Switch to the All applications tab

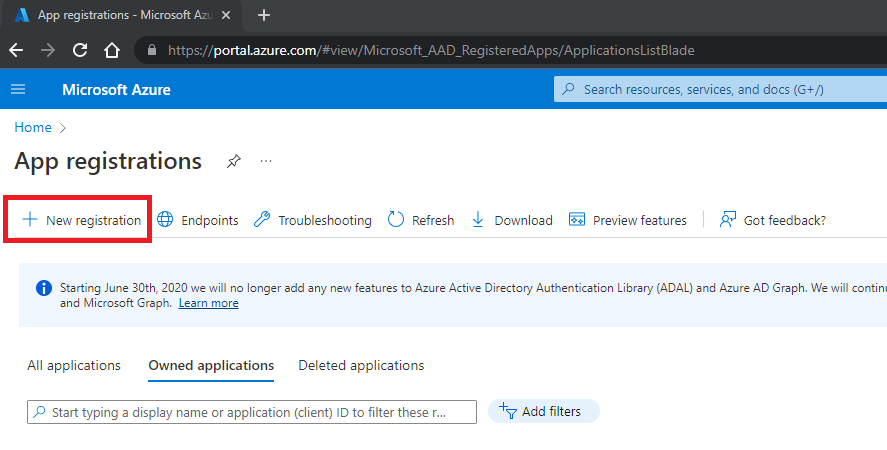click(74, 366)
